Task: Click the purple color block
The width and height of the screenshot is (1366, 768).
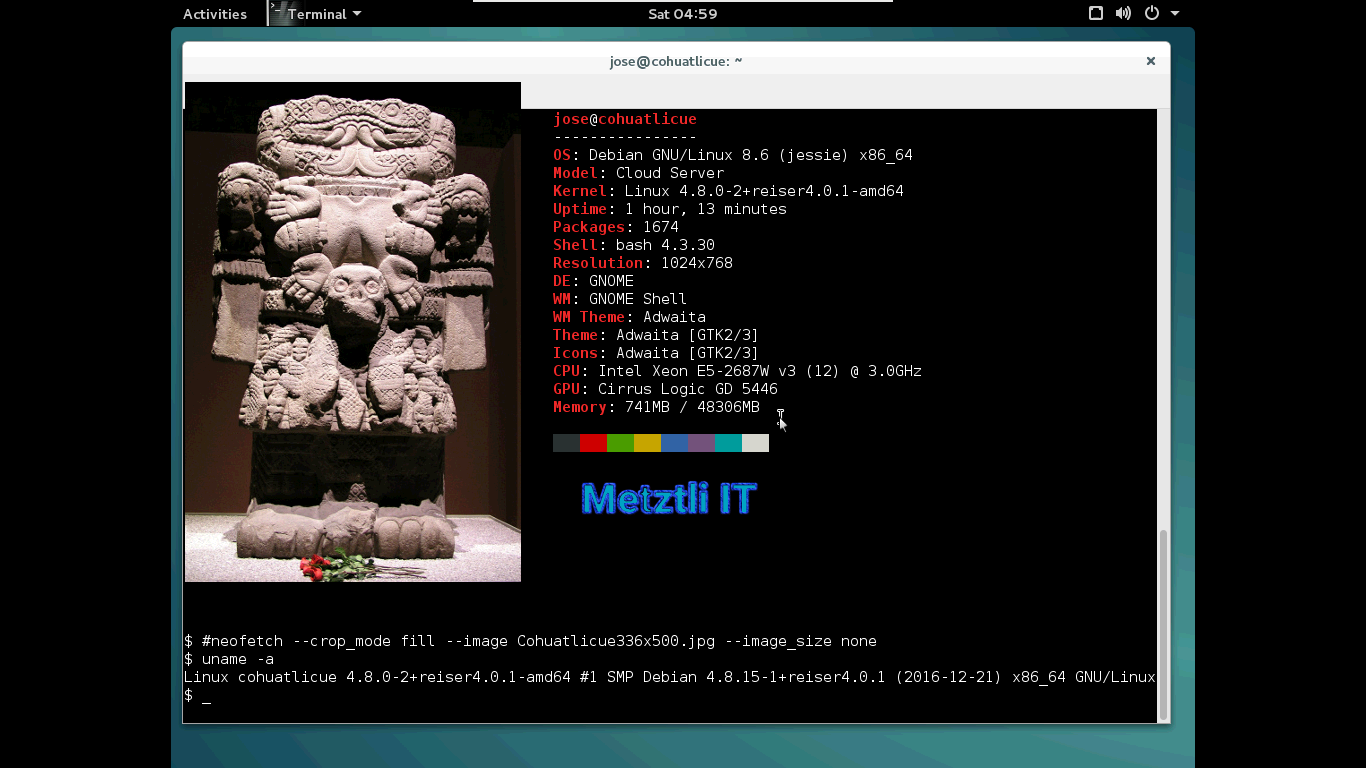Action: tap(701, 443)
